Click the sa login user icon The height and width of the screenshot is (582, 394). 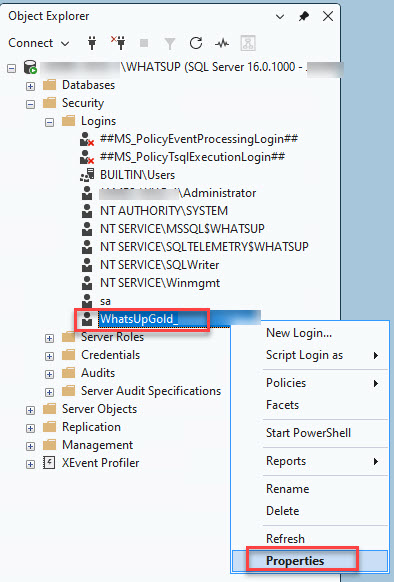87,301
